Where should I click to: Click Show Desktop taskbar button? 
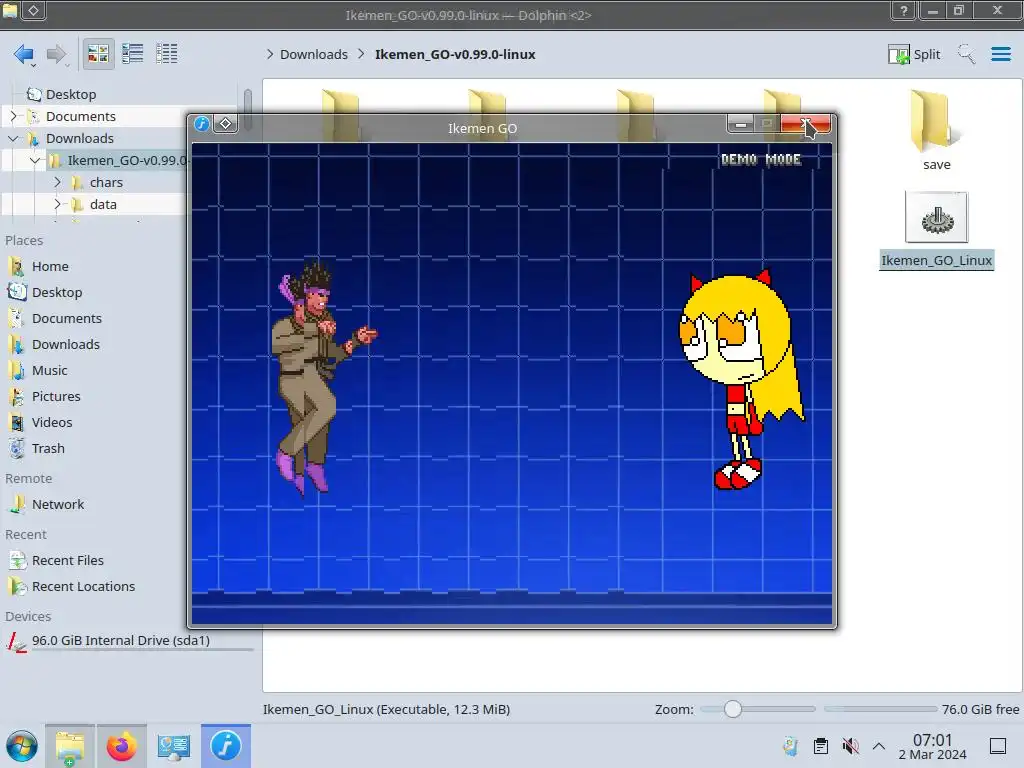(998, 746)
